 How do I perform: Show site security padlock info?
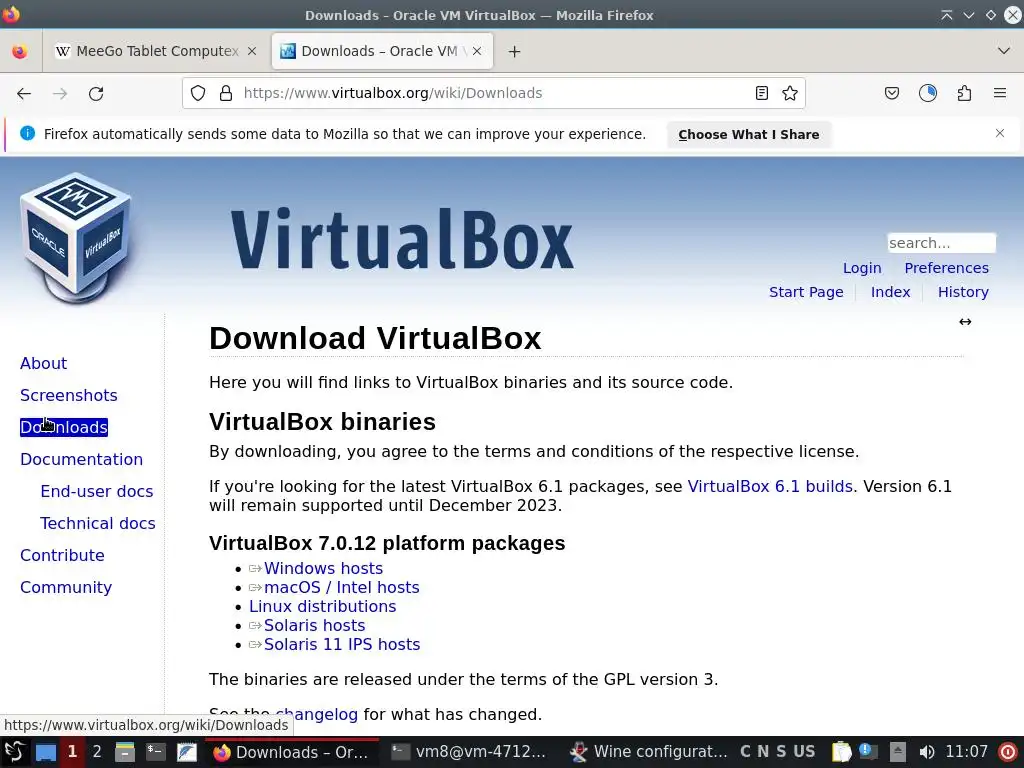click(x=226, y=93)
